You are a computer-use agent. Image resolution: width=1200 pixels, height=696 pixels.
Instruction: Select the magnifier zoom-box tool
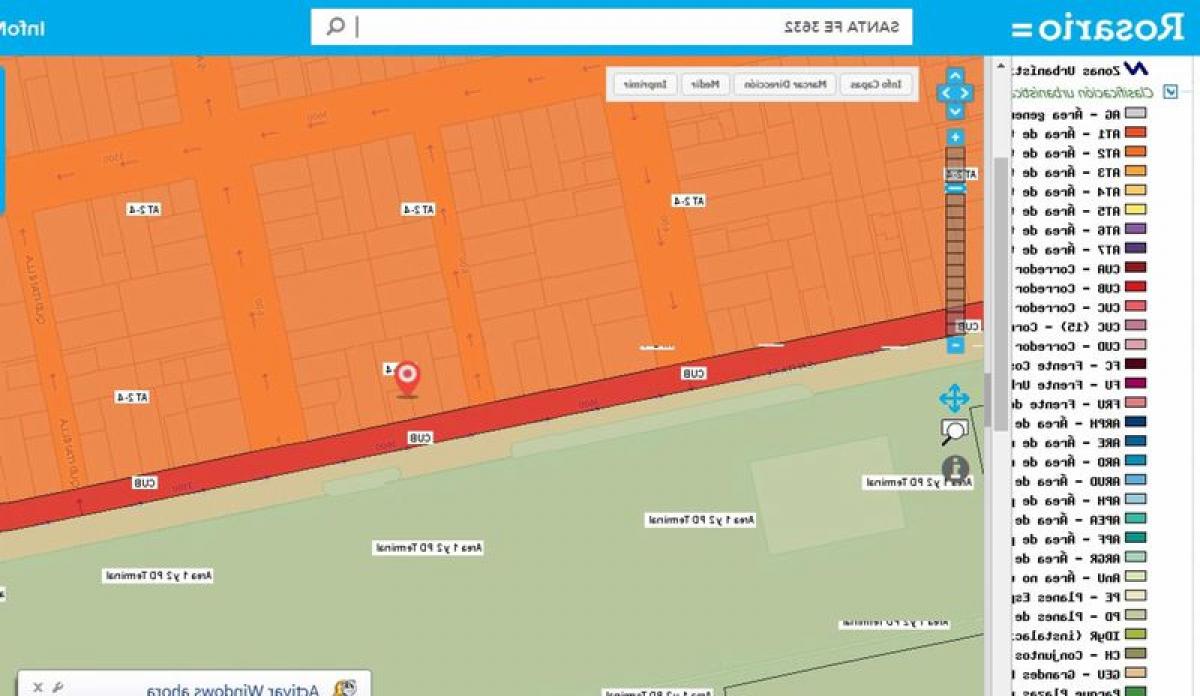tap(954, 432)
